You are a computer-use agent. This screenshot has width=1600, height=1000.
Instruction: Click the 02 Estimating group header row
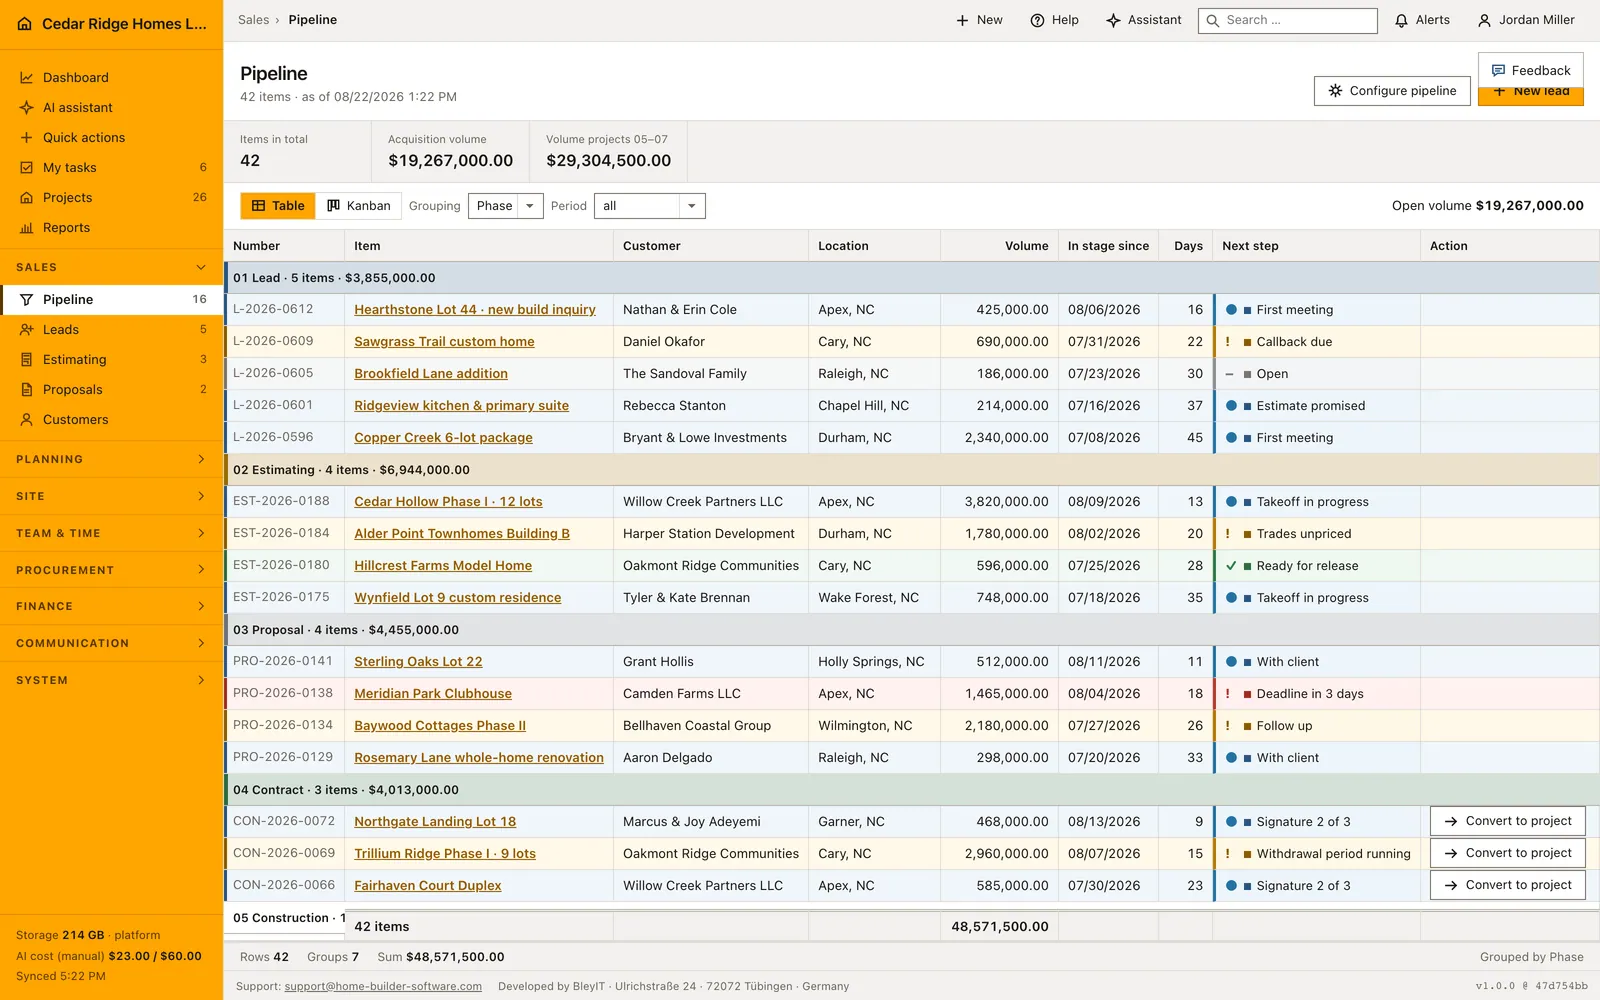[x=911, y=470]
